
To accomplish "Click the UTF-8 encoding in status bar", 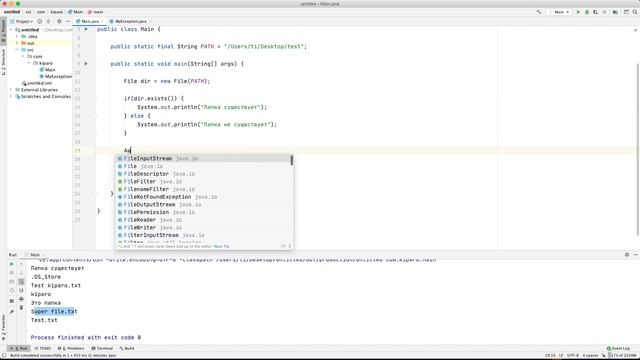I will coord(573,356).
